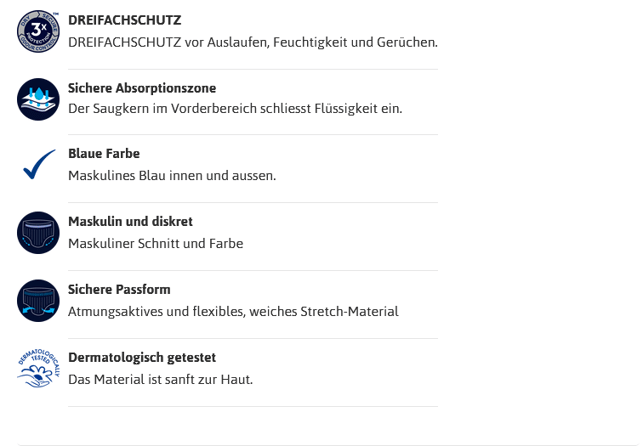Image resolution: width=643 pixels, height=446 pixels.
Task: Click the Auslaufen, Feuchtigkeit und Gerüchen description
Action: pyautogui.click(x=253, y=42)
